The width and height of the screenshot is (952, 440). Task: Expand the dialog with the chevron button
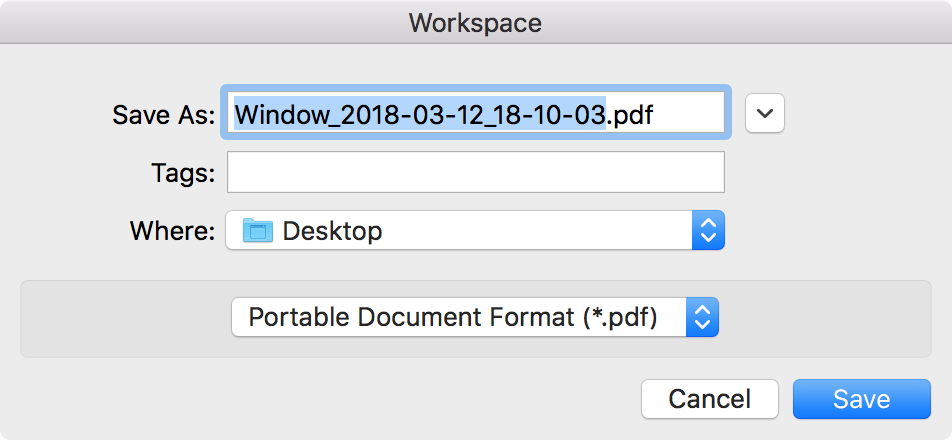click(x=764, y=113)
